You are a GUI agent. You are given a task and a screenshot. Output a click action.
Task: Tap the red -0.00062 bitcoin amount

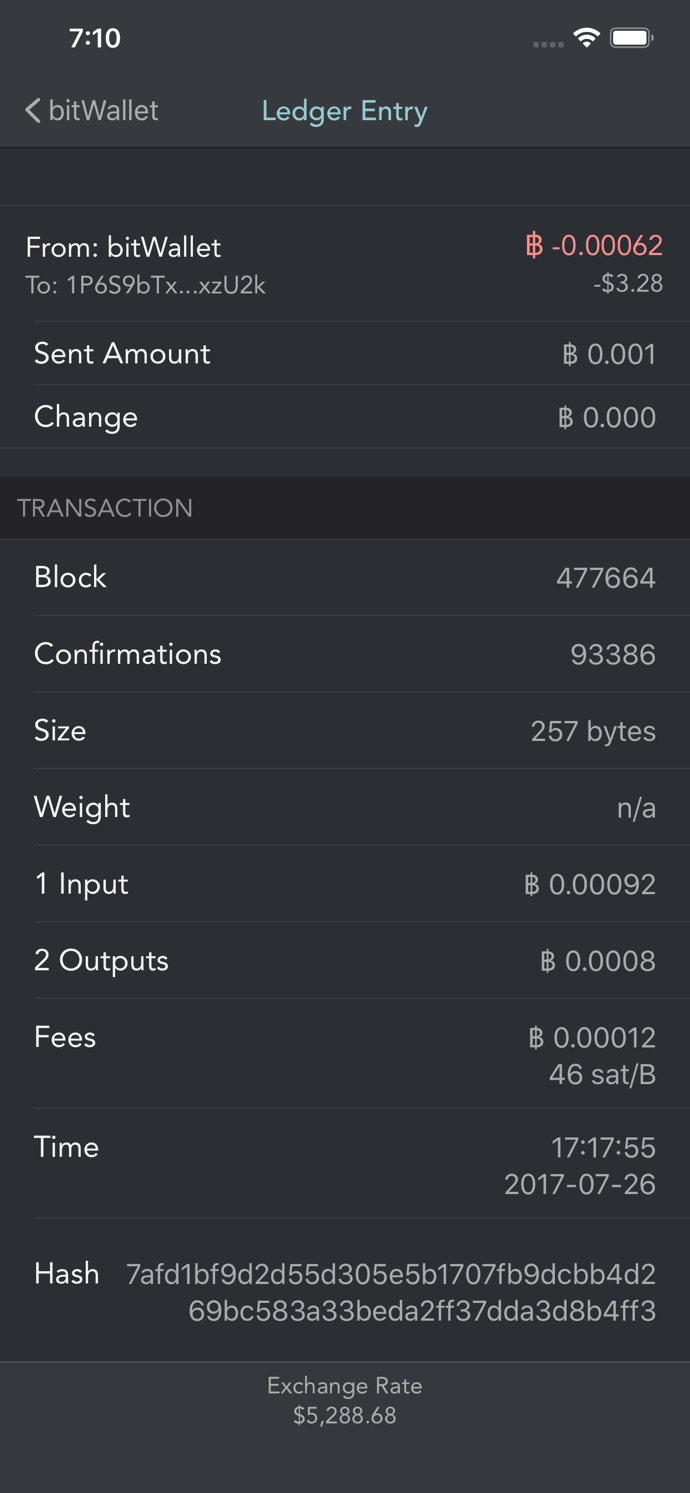point(594,246)
